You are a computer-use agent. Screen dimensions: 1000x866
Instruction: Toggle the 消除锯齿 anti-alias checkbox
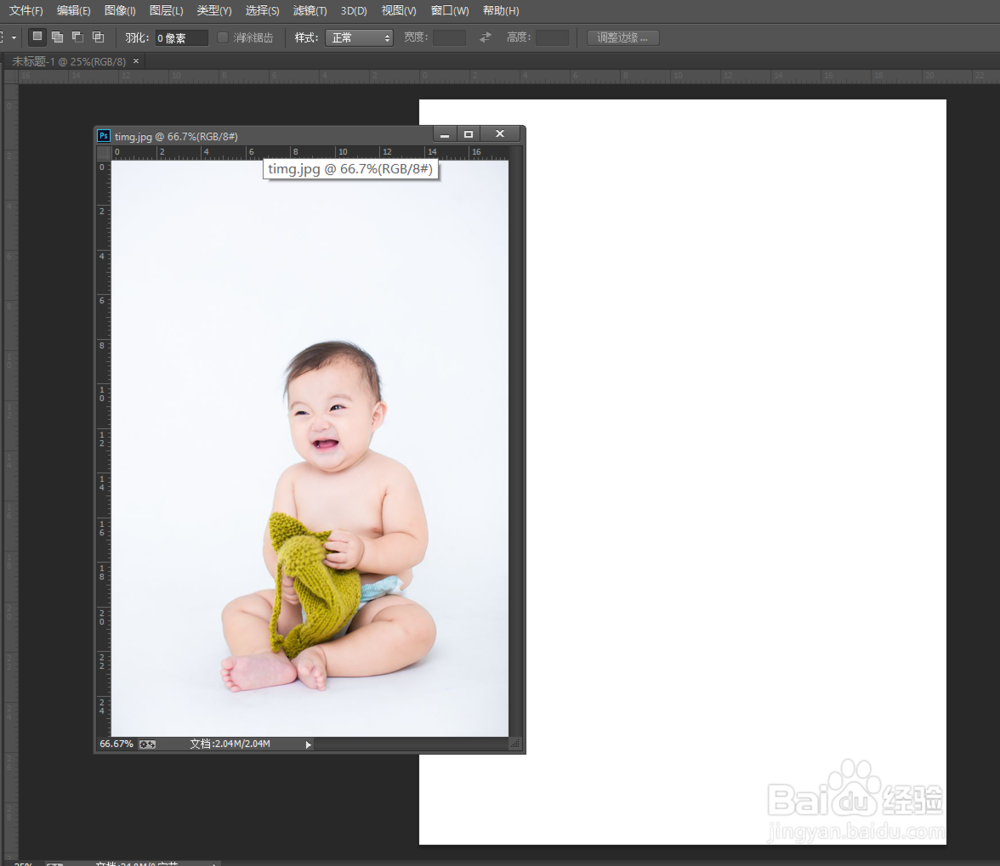click(223, 38)
